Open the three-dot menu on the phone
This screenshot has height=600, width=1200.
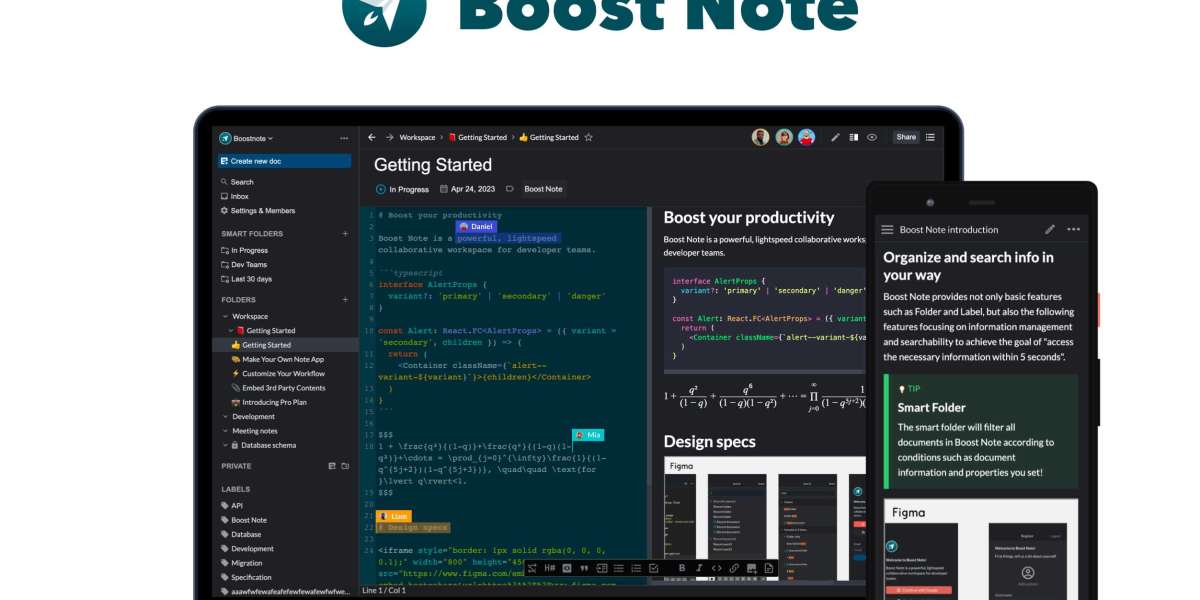pyautogui.click(x=1073, y=229)
